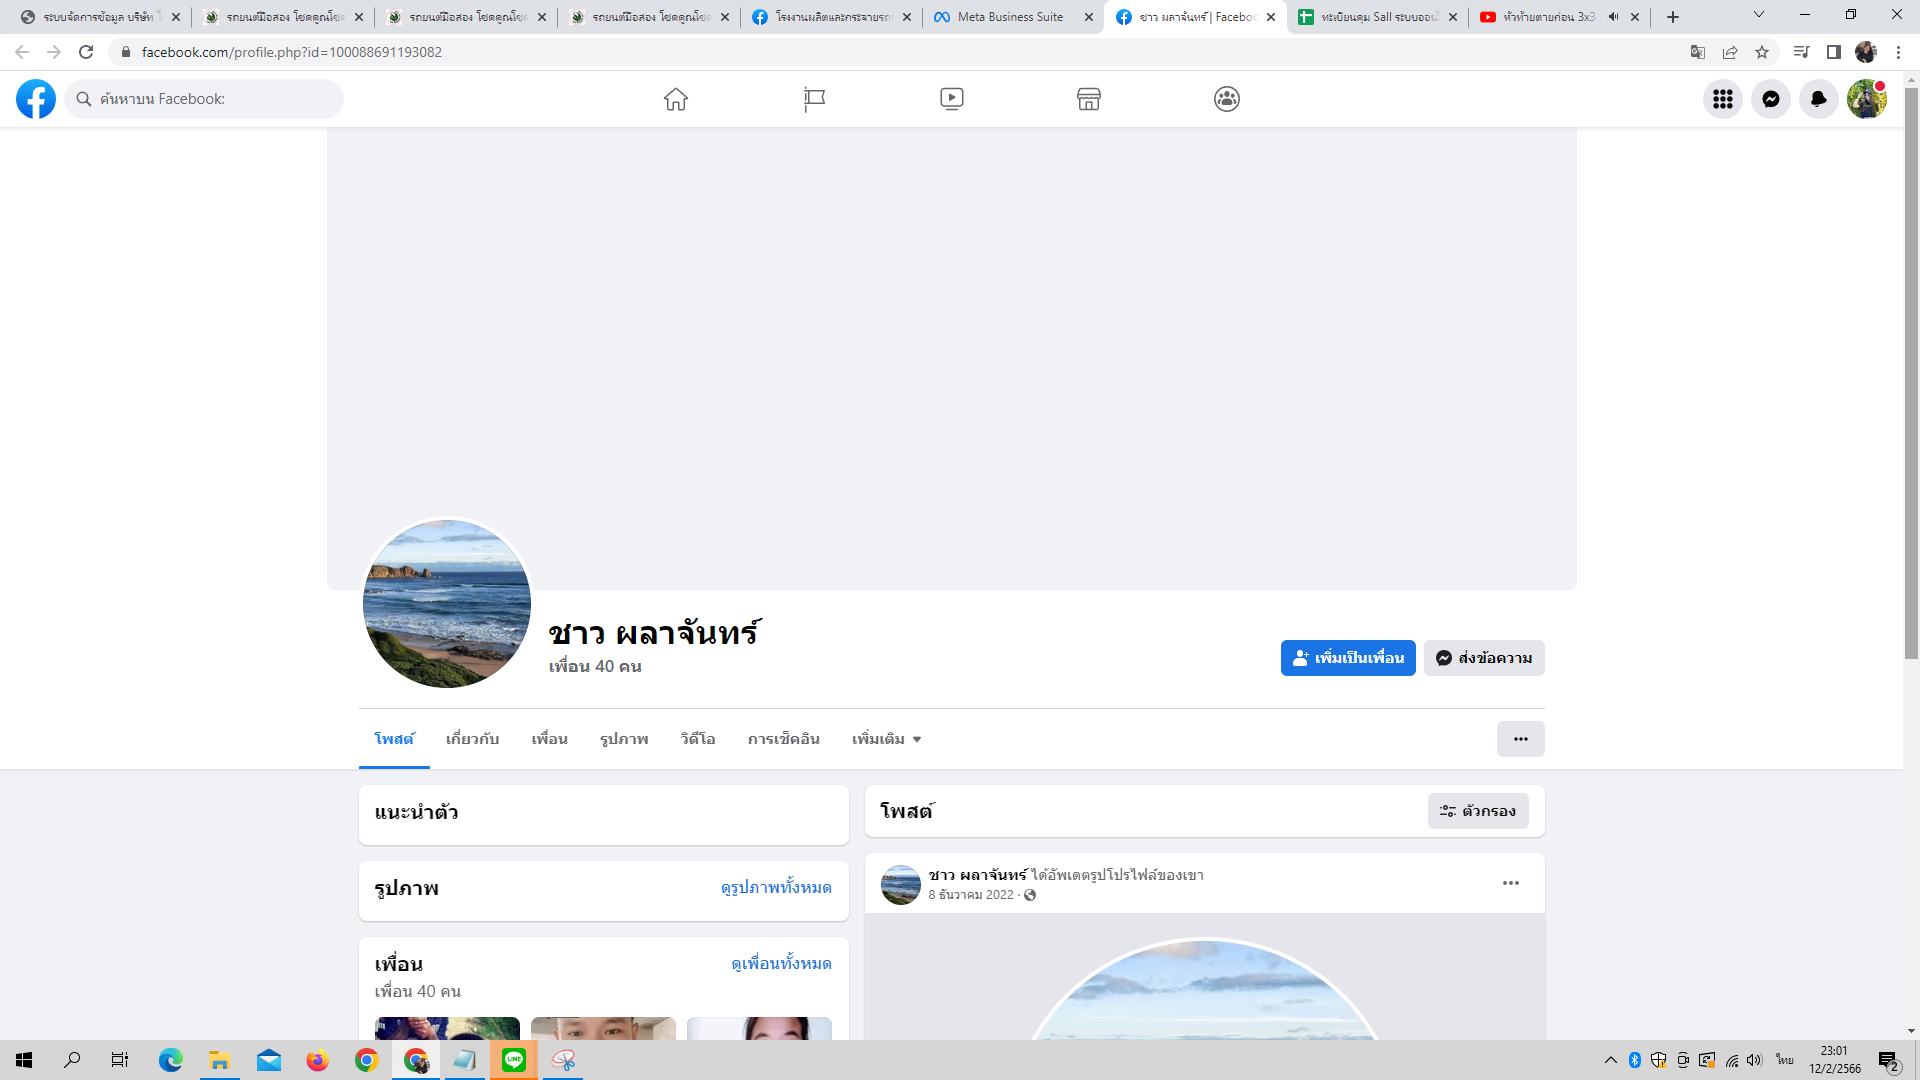Screen dimensions: 1920x1080
Task: Open Marketplace storefront icon
Action: pos(1089,99)
